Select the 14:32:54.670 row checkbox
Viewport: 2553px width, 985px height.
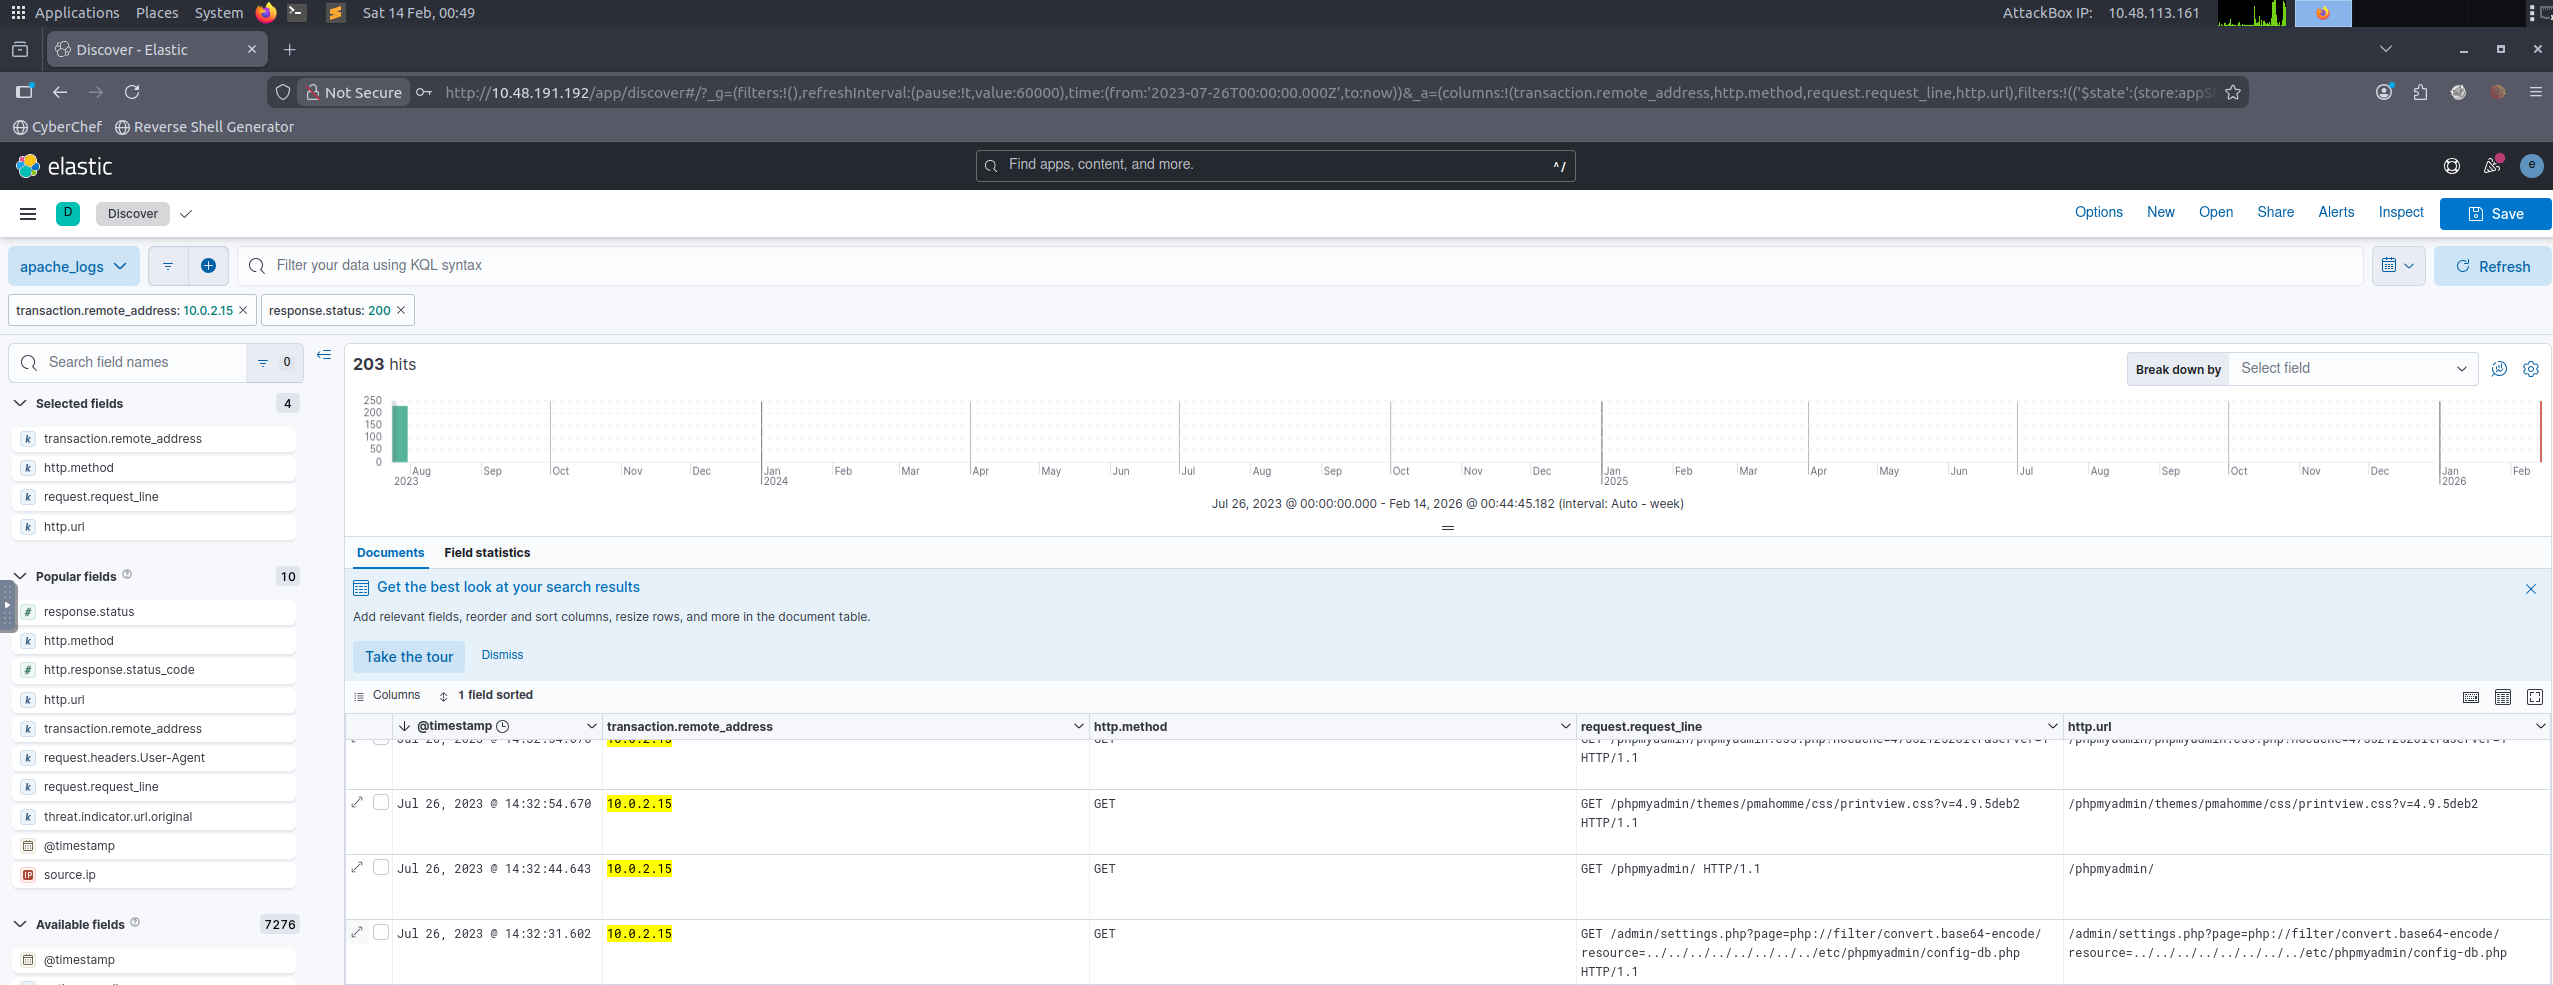[x=381, y=803]
